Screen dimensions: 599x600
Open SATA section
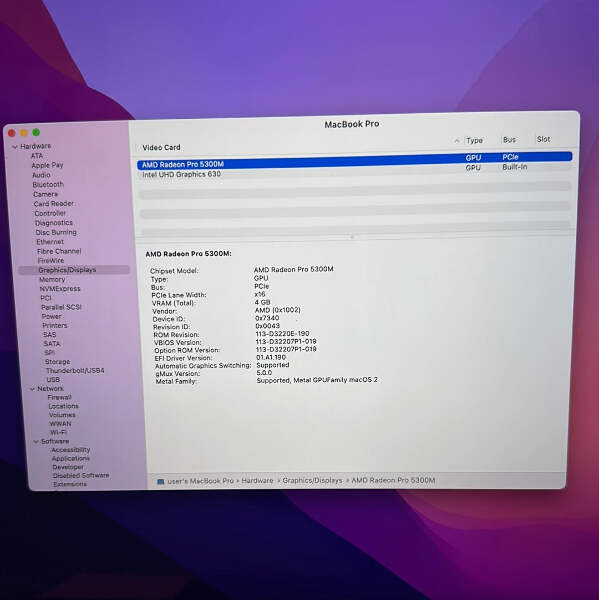[x=52, y=344]
